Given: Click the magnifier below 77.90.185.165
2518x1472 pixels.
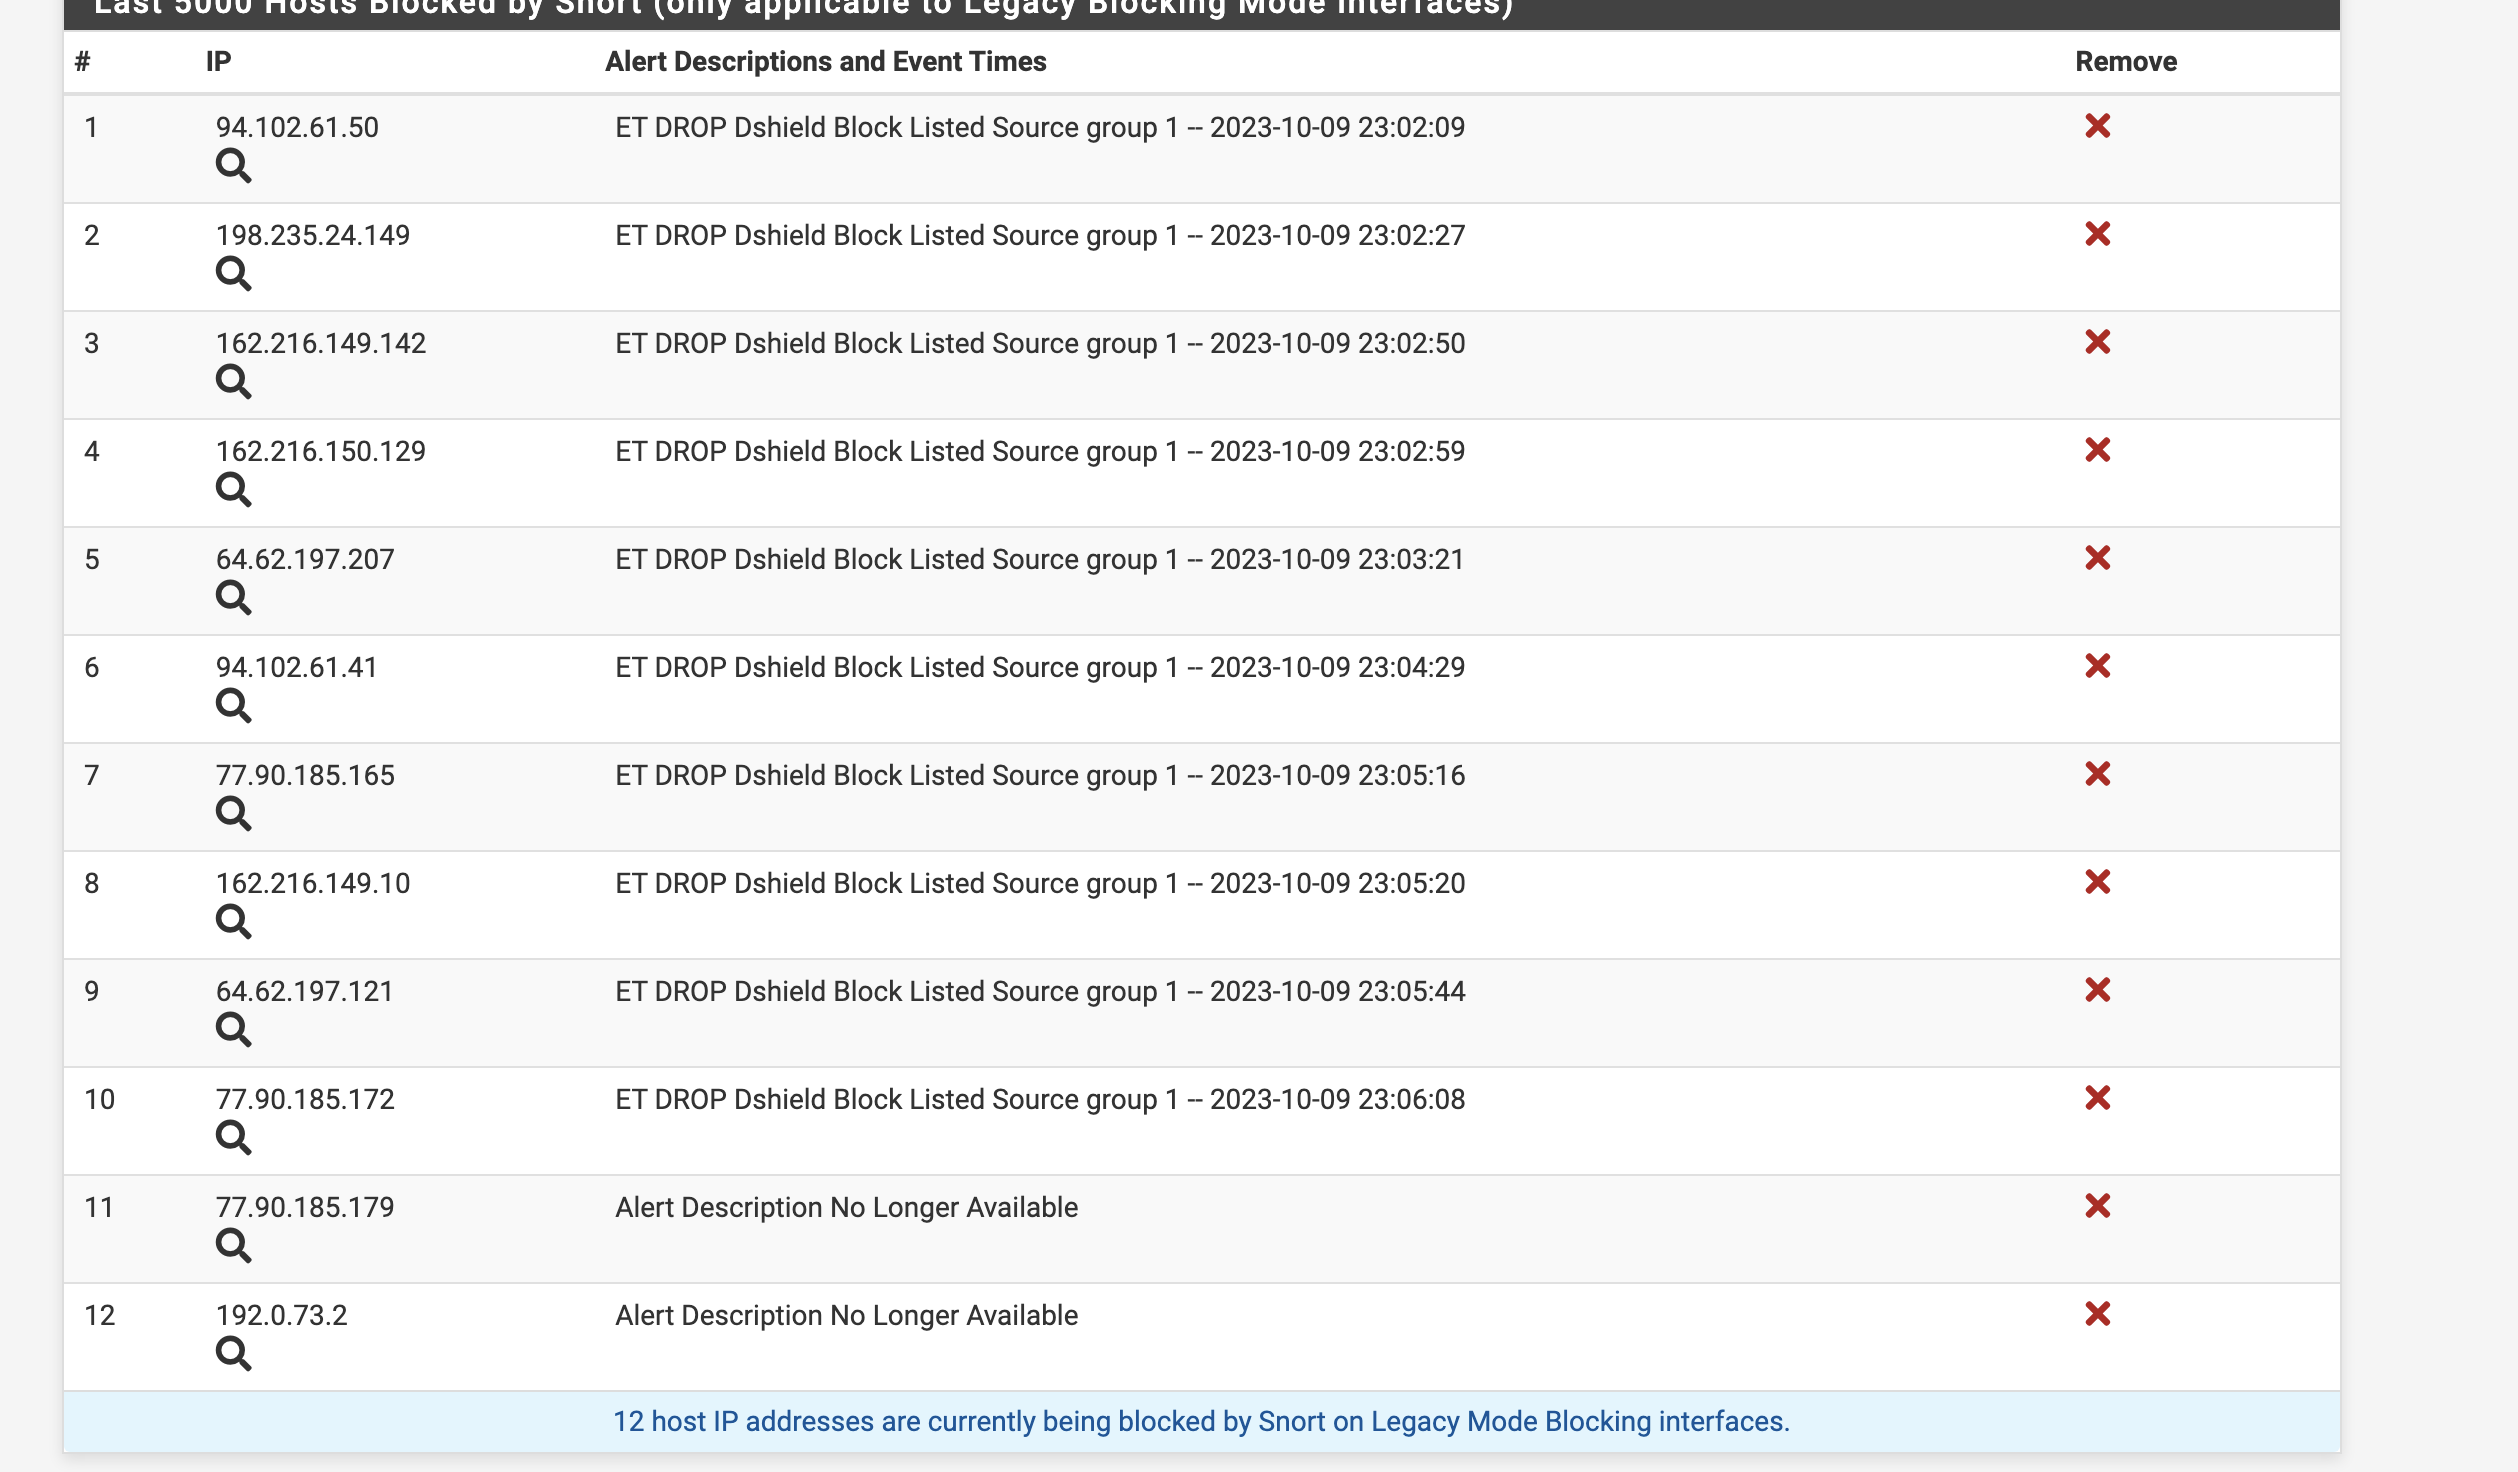Looking at the screenshot, I should [x=233, y=813].
